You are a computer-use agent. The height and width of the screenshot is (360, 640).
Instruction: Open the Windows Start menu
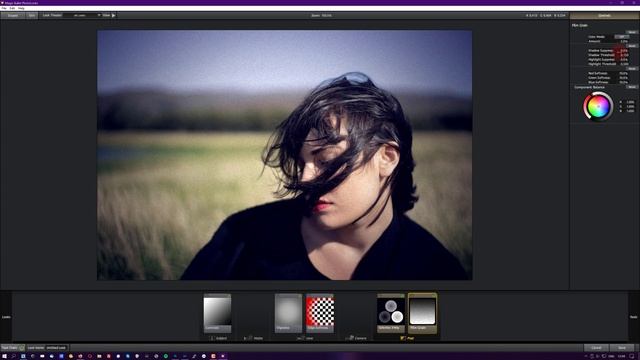click(x=4, y=356)
